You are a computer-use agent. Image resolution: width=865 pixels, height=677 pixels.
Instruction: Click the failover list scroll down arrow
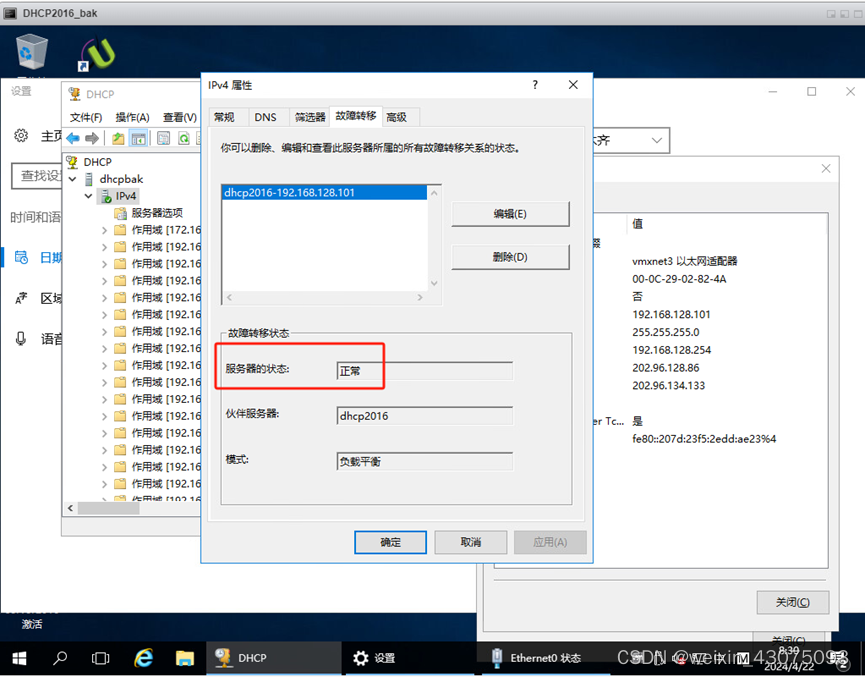(434, 284)
